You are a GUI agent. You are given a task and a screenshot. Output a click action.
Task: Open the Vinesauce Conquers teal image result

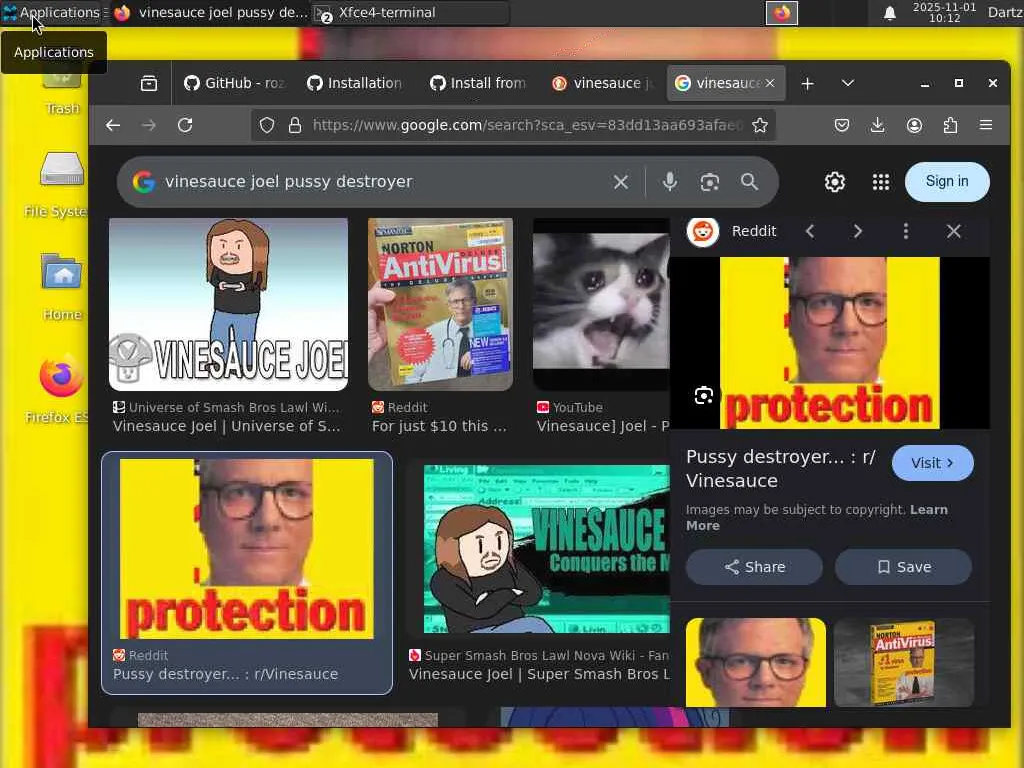pyautogui.click(x=547, y=549)
